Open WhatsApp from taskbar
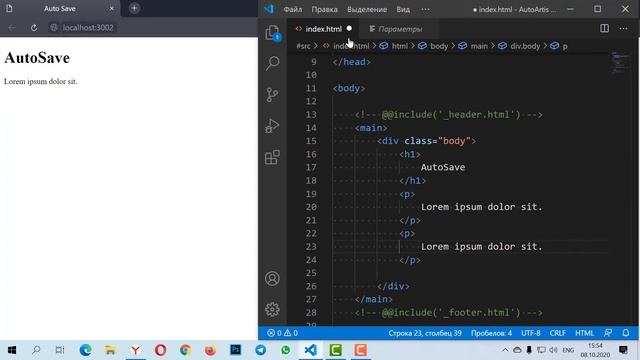 (x=285, y=350)
